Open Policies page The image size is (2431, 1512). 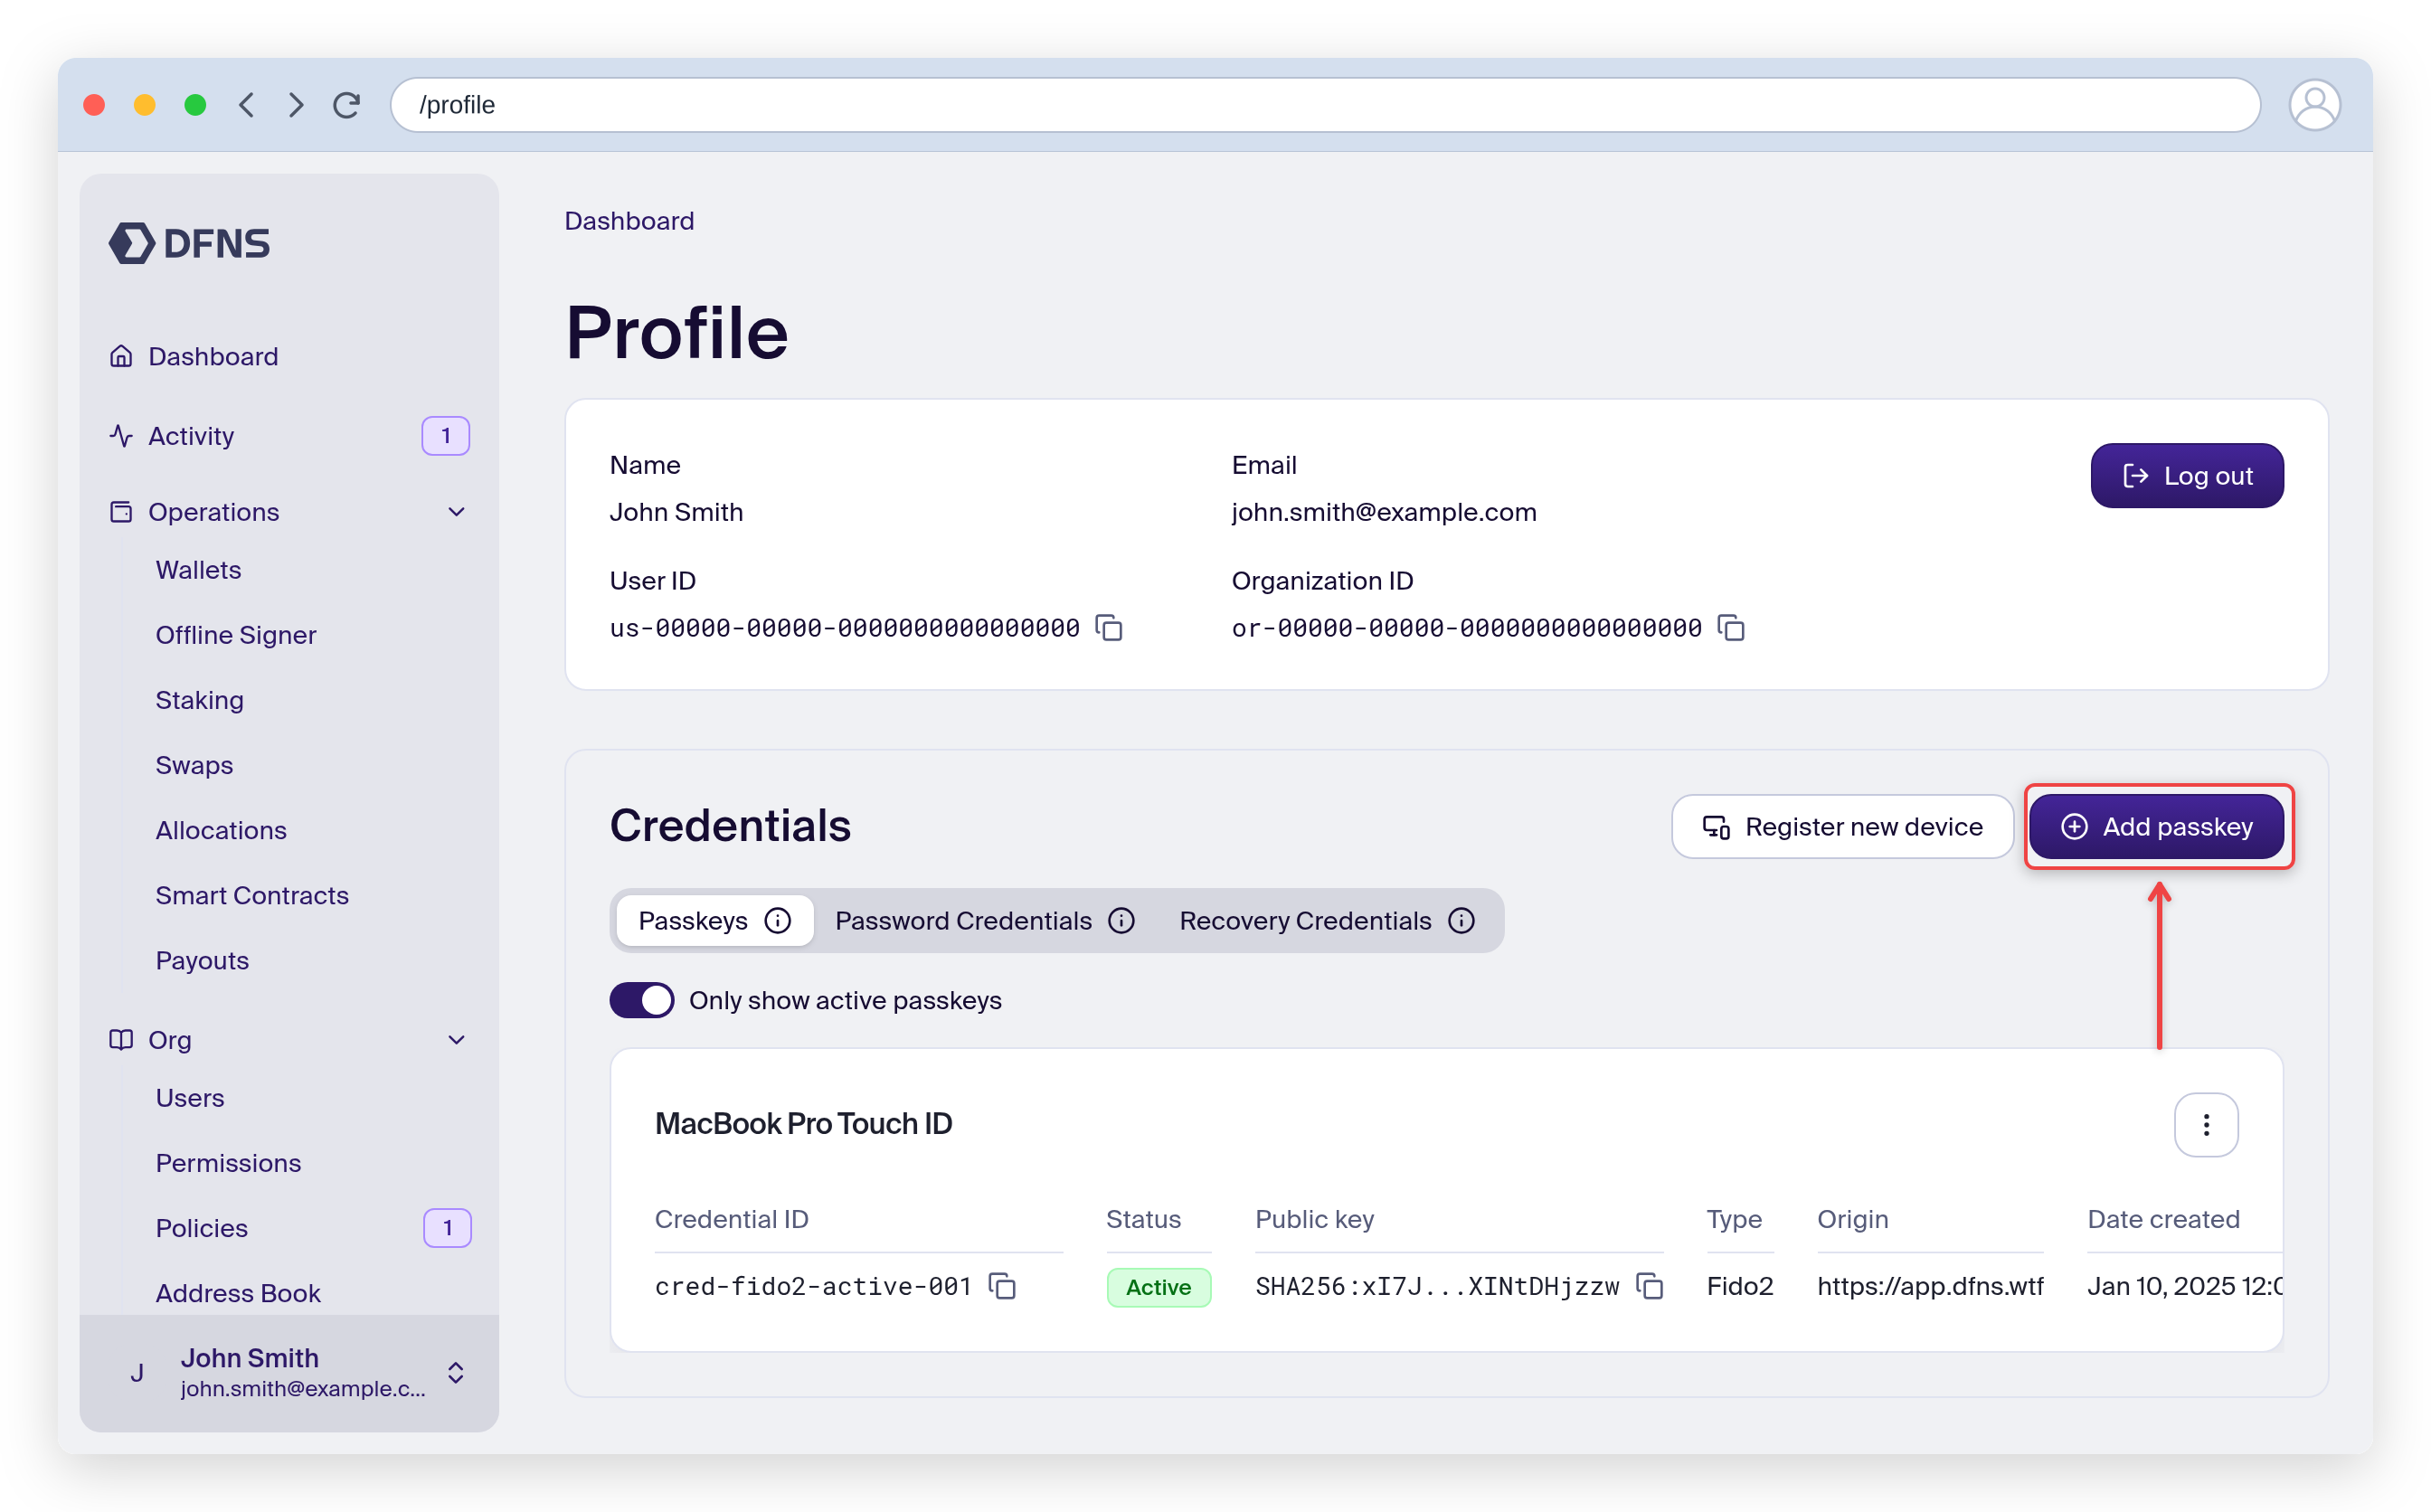[201, 1228]
